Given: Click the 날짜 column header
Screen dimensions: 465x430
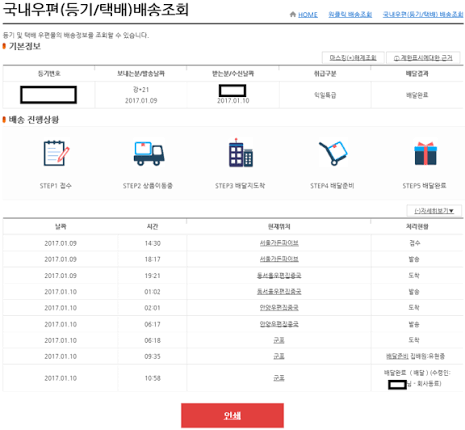Looking at the screenshot, I should (61, 227).
